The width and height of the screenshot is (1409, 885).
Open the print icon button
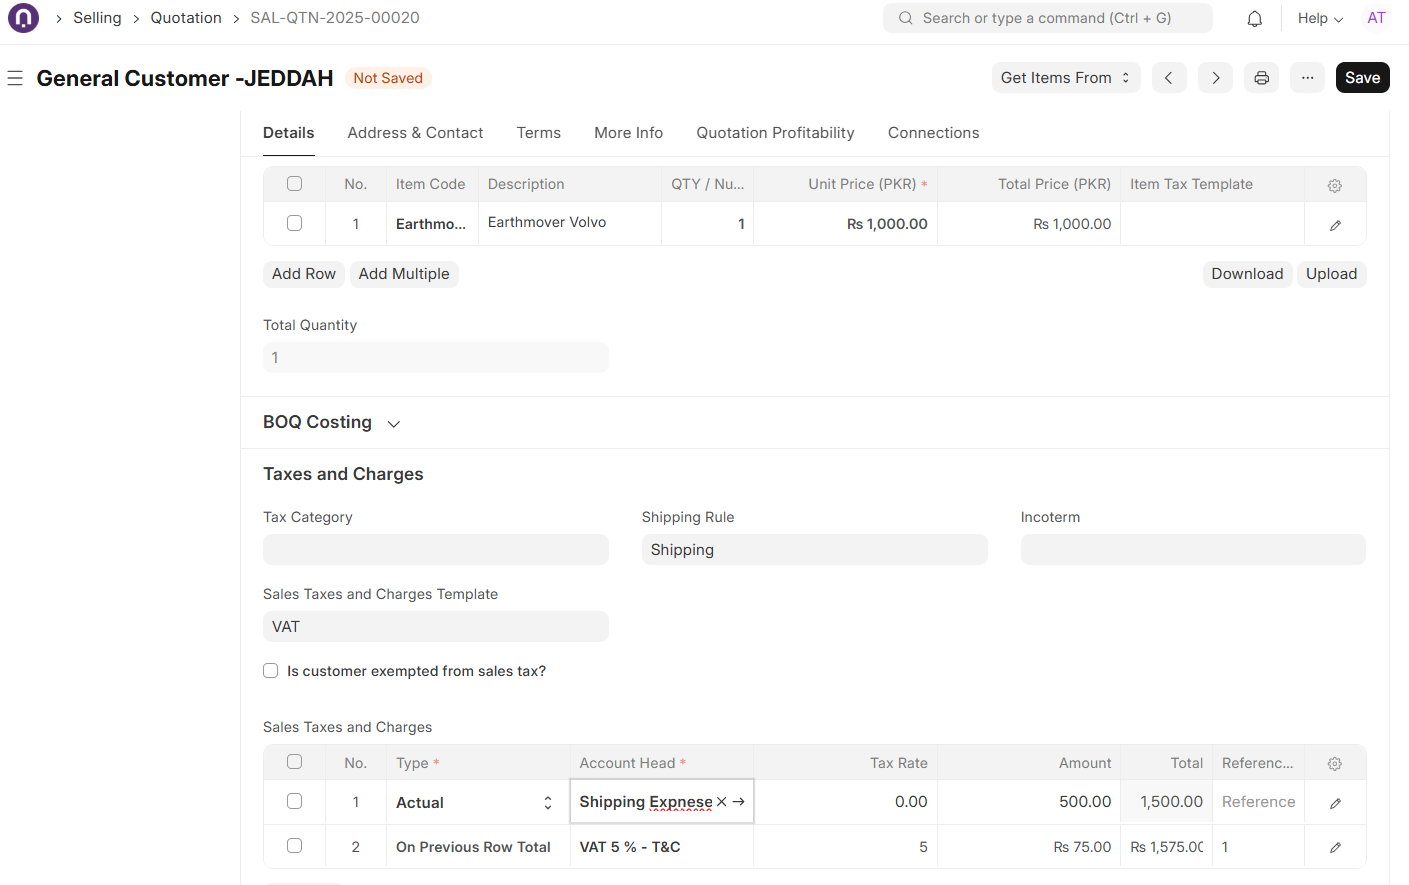tap(1261, 78)
